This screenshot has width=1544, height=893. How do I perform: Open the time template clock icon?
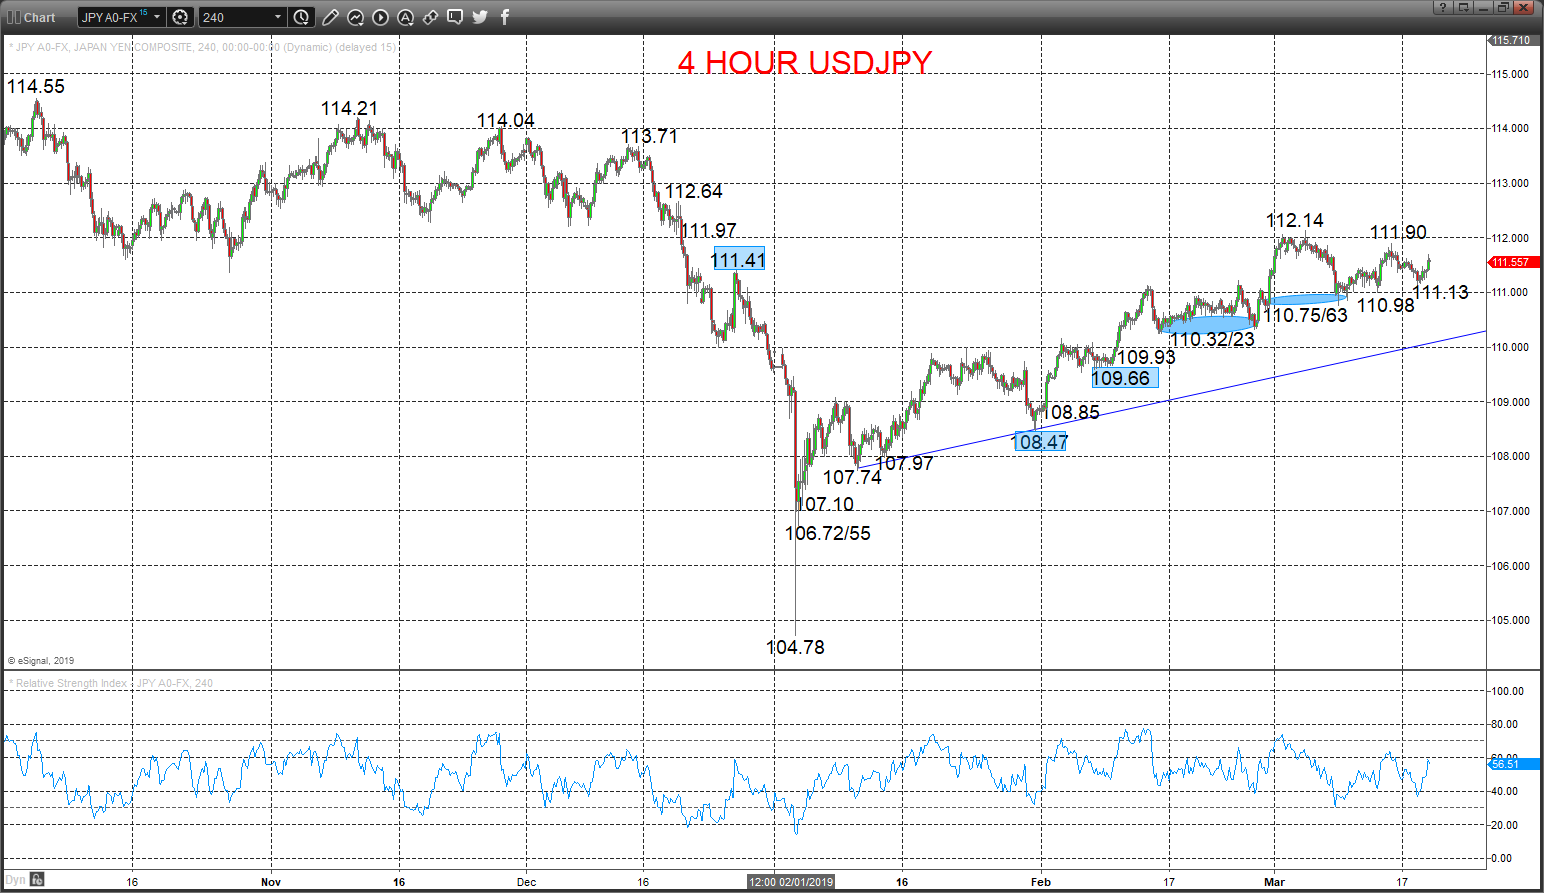[301, 17]
